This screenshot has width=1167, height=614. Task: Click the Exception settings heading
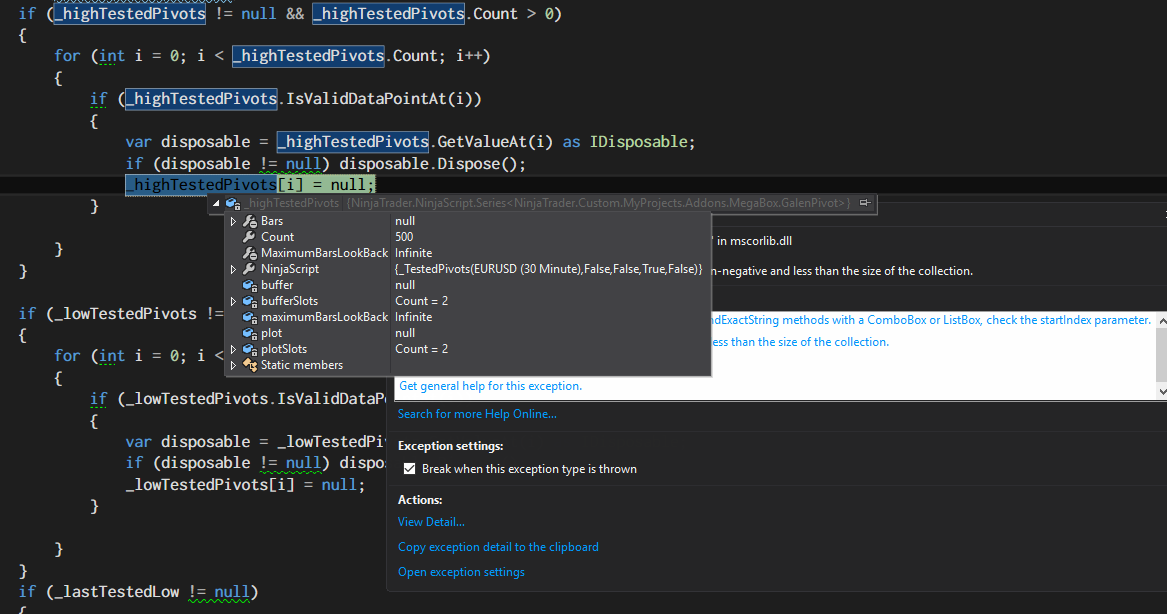click(450, 446)
